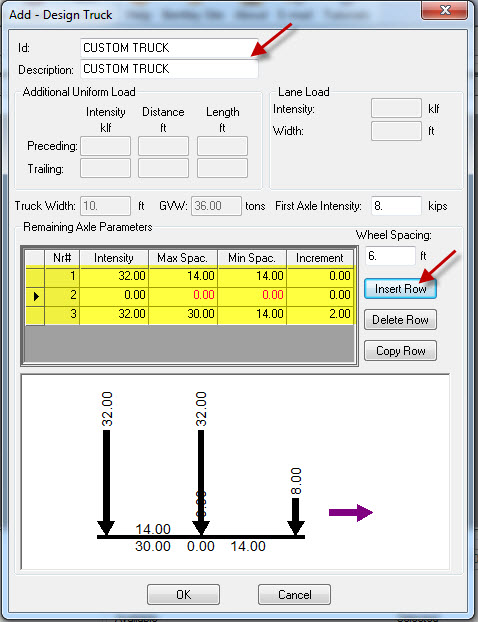
Task: Confirm the dialog with OK
Action: (183, 594)
